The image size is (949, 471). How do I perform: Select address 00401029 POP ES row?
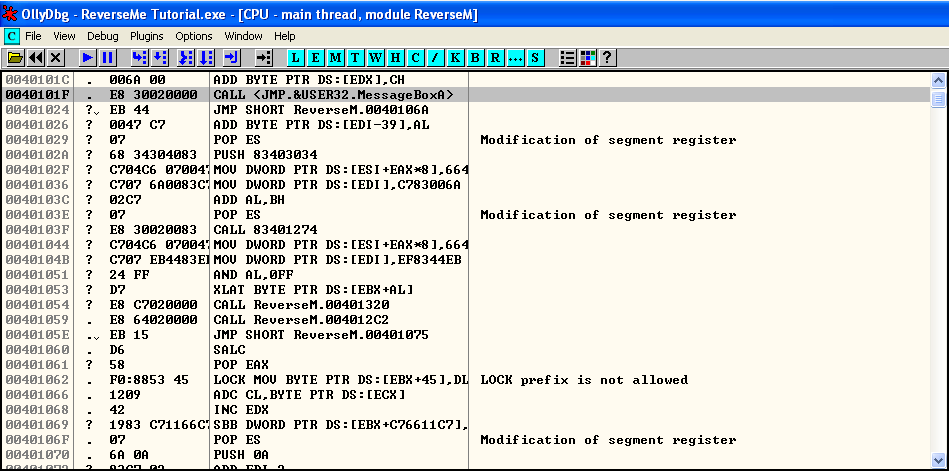pyautogui.click(x=465, y=140)
